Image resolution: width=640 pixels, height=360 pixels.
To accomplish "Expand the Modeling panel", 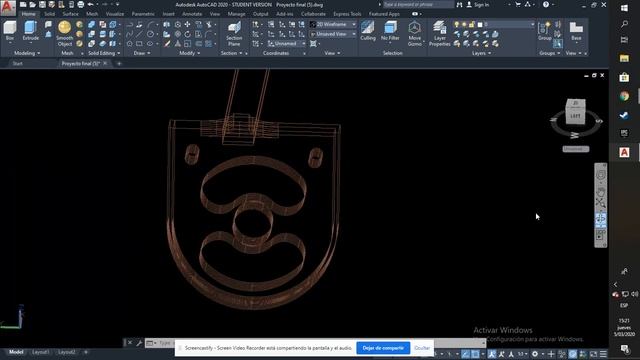I will 27,53.
